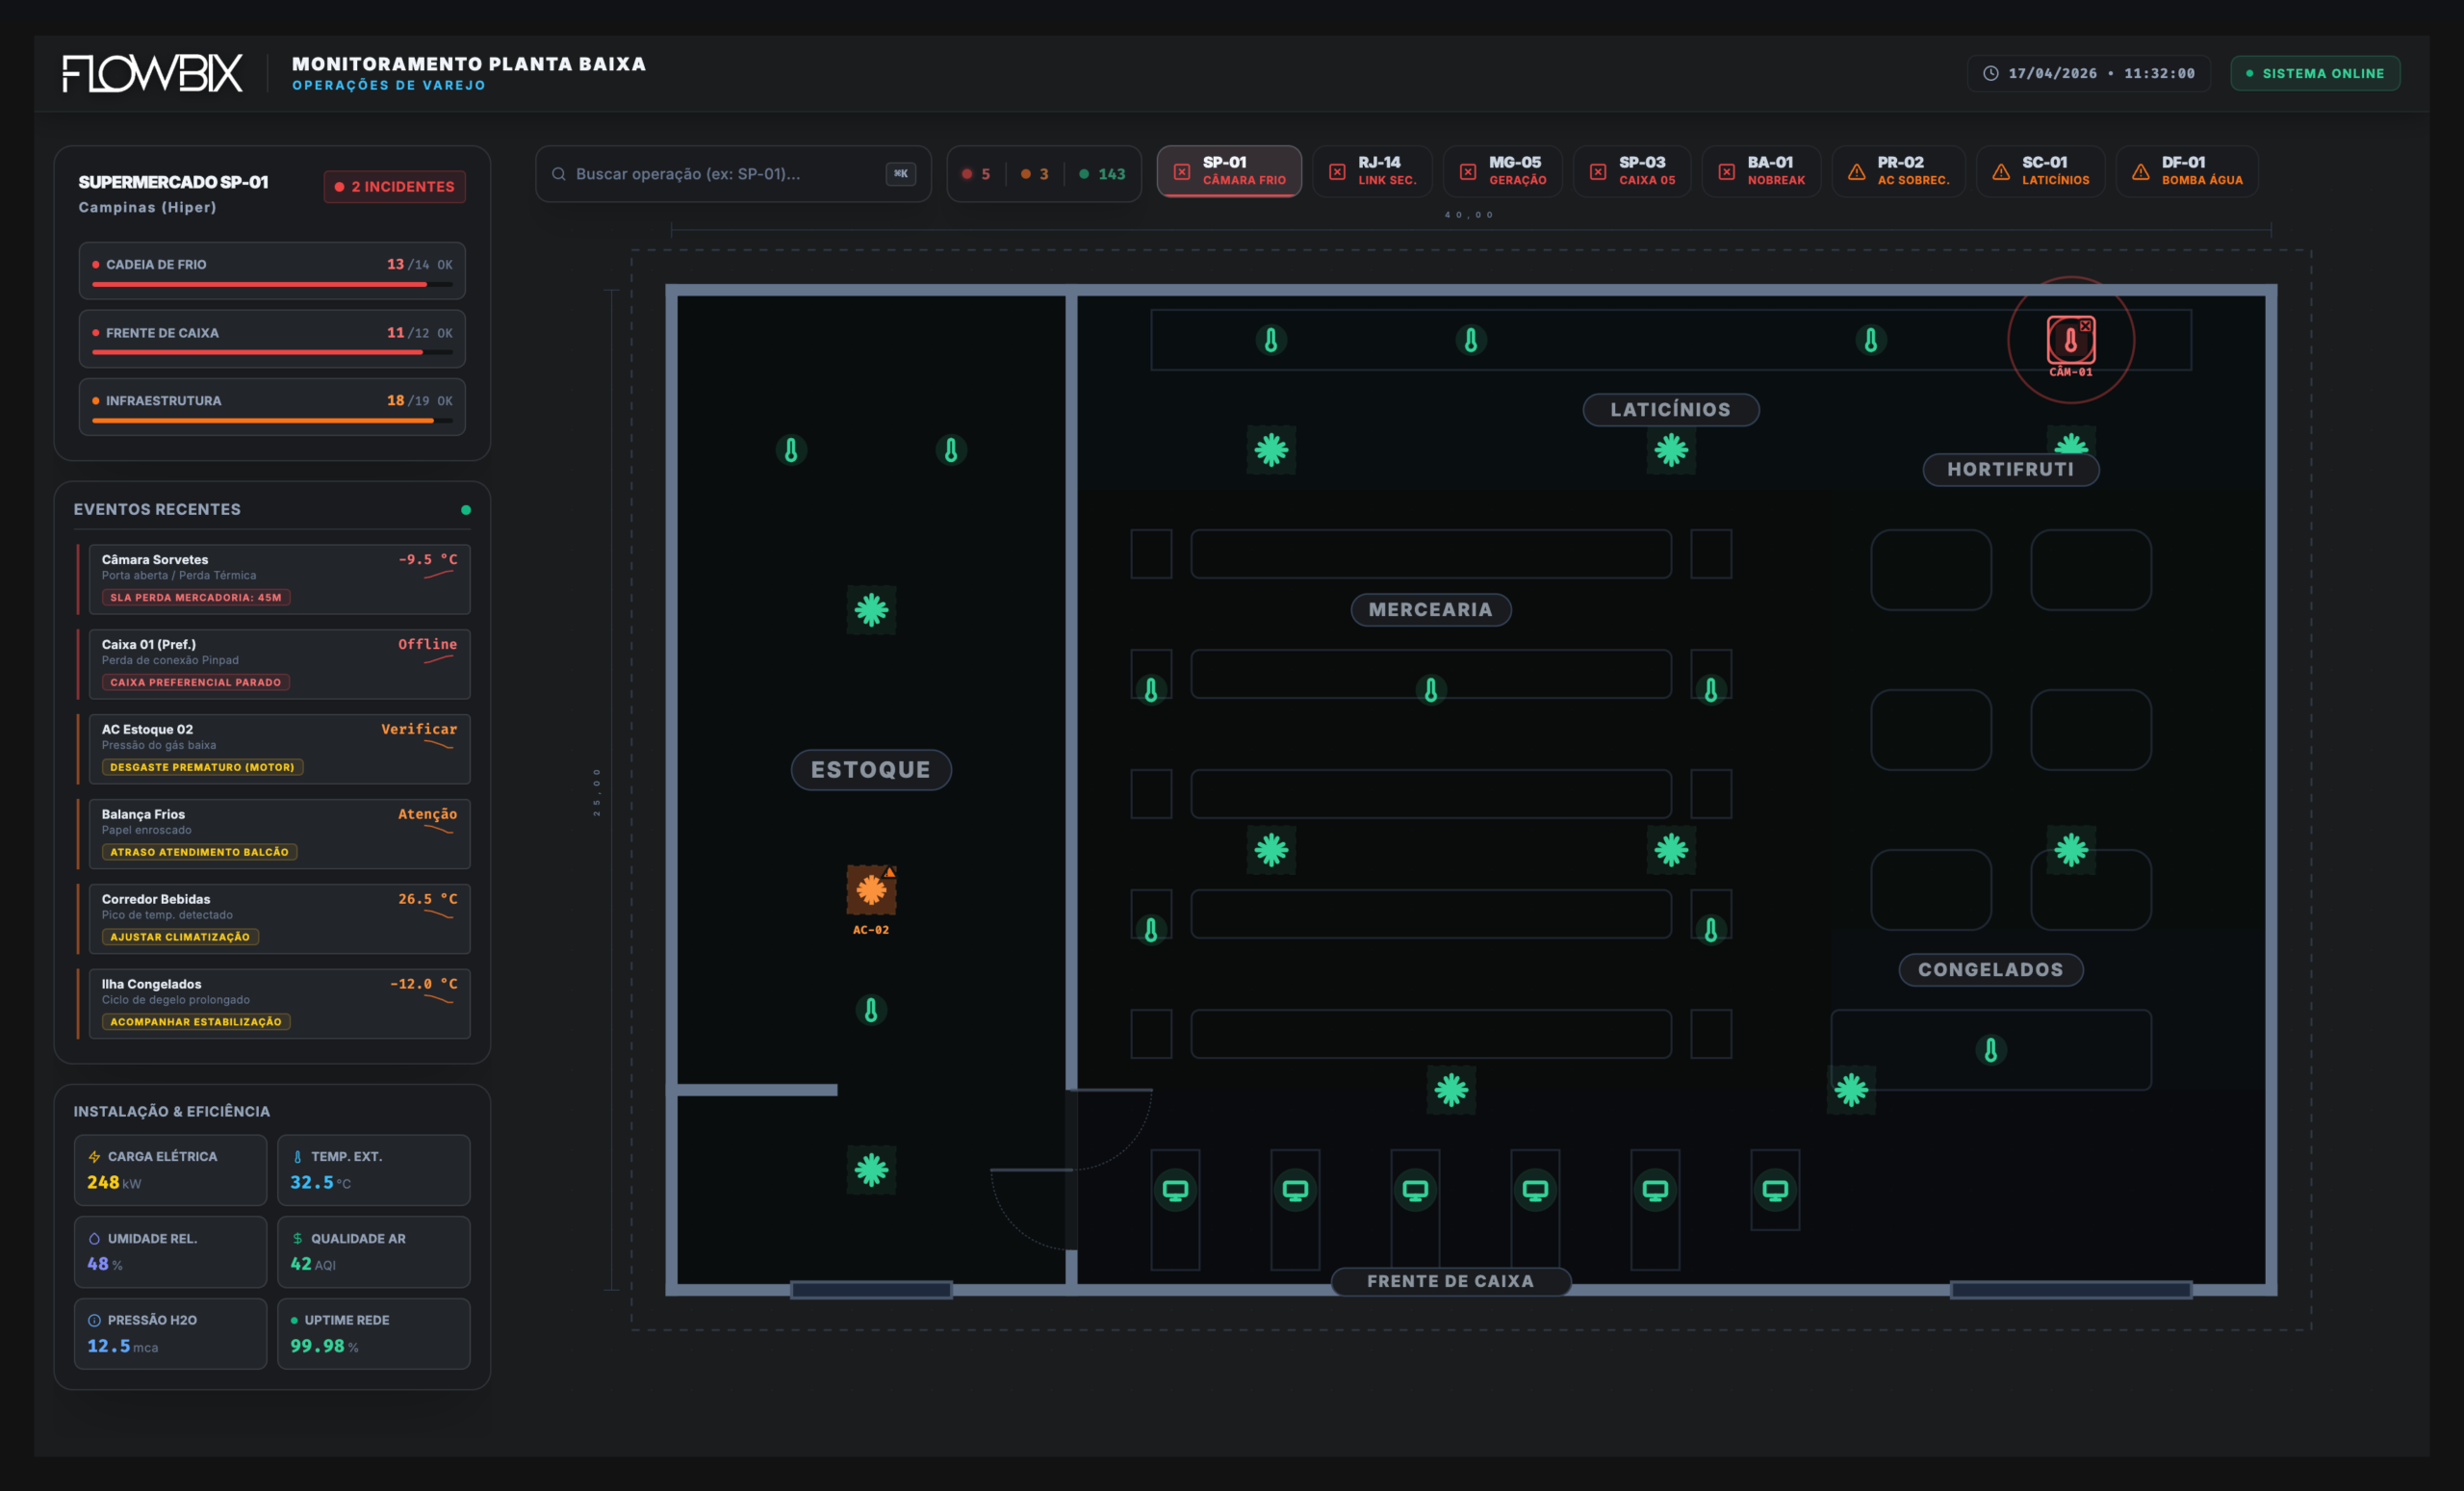The image size is (2464, 1491).
Task: Toggle the red critical alerts filter
Action: click(976, 173)
